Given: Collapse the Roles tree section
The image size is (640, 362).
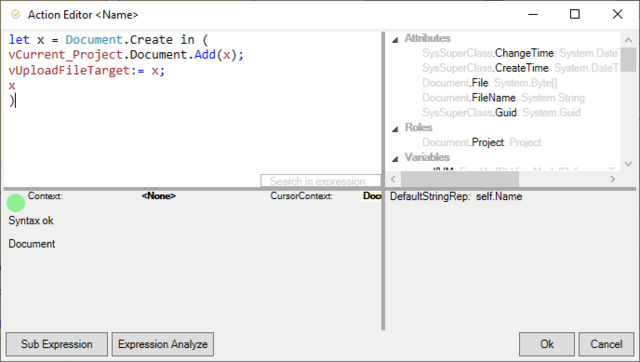Looking at the screenshot, I should 395,129.
